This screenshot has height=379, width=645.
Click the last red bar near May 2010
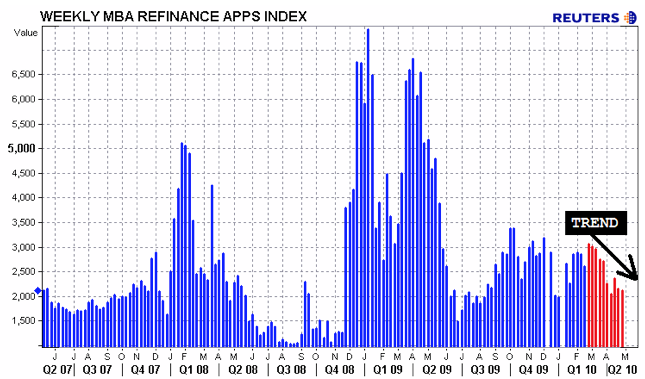coord(622,318)
